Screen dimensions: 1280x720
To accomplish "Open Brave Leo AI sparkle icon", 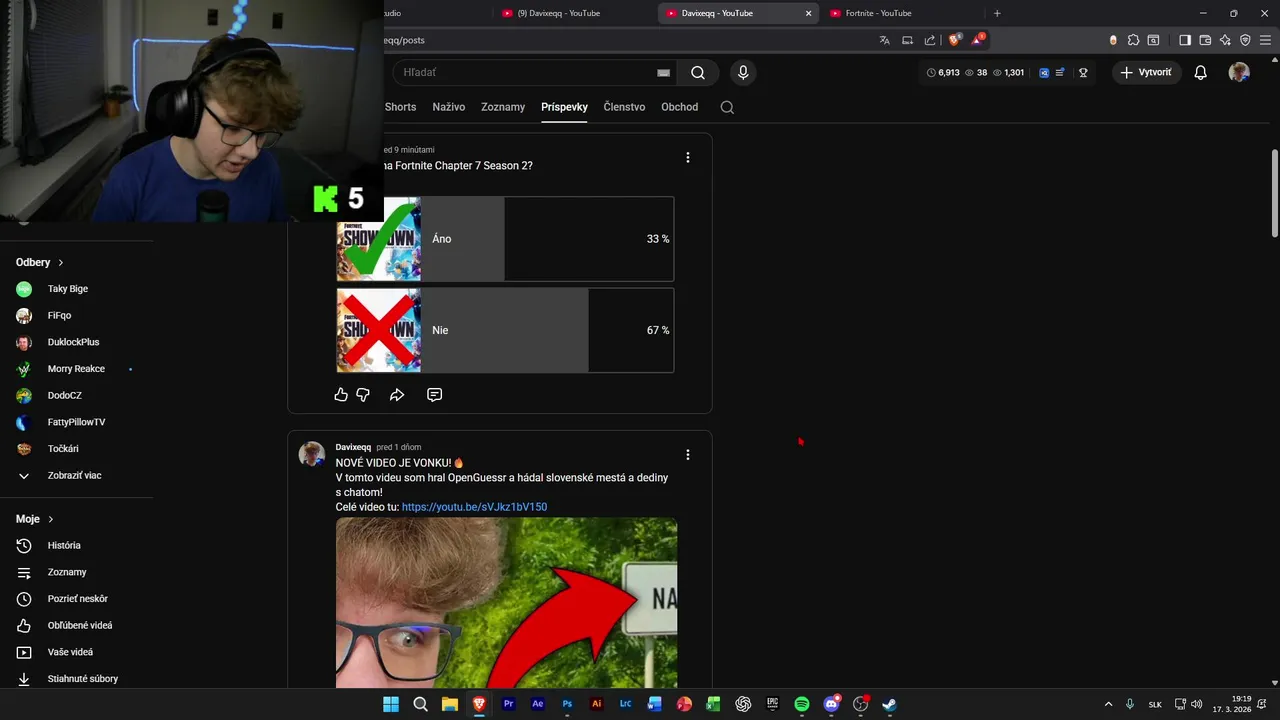I will (x=1225, y=40).
